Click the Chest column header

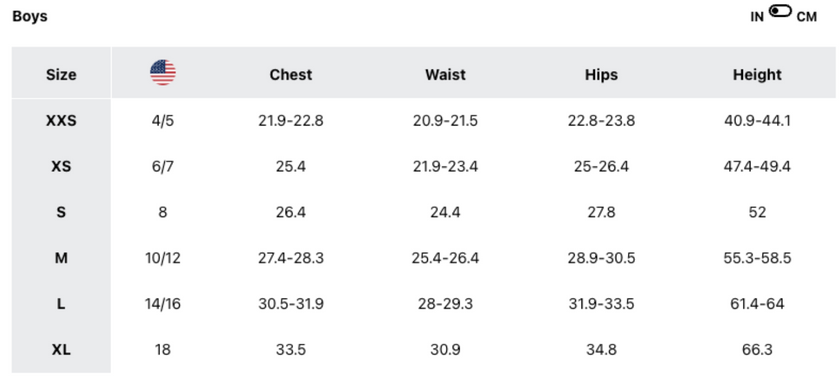point(291,74)
